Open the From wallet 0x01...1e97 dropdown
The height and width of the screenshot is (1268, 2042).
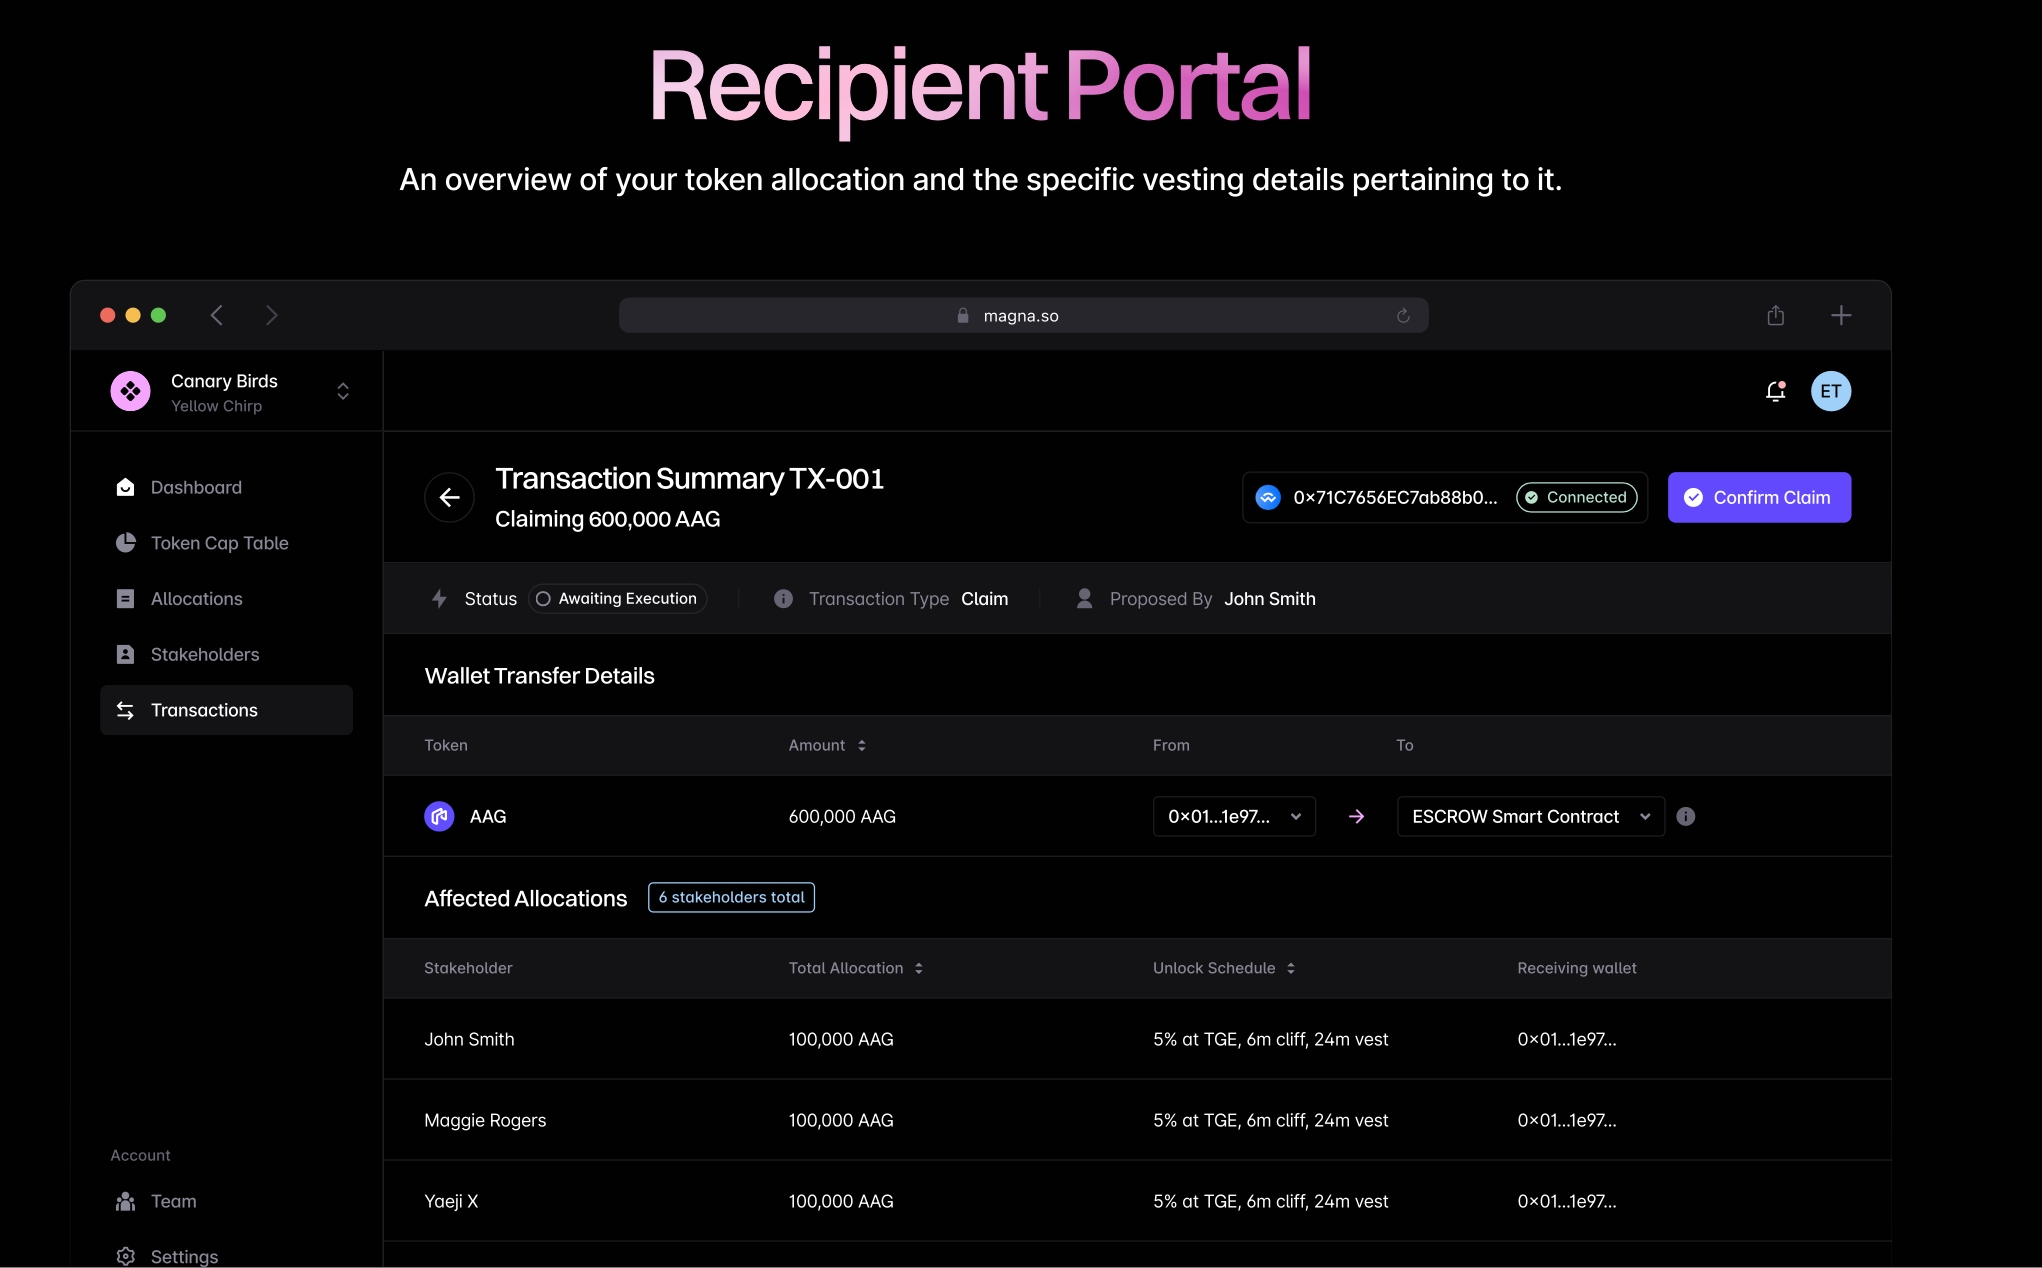[x=1233, y=816]
